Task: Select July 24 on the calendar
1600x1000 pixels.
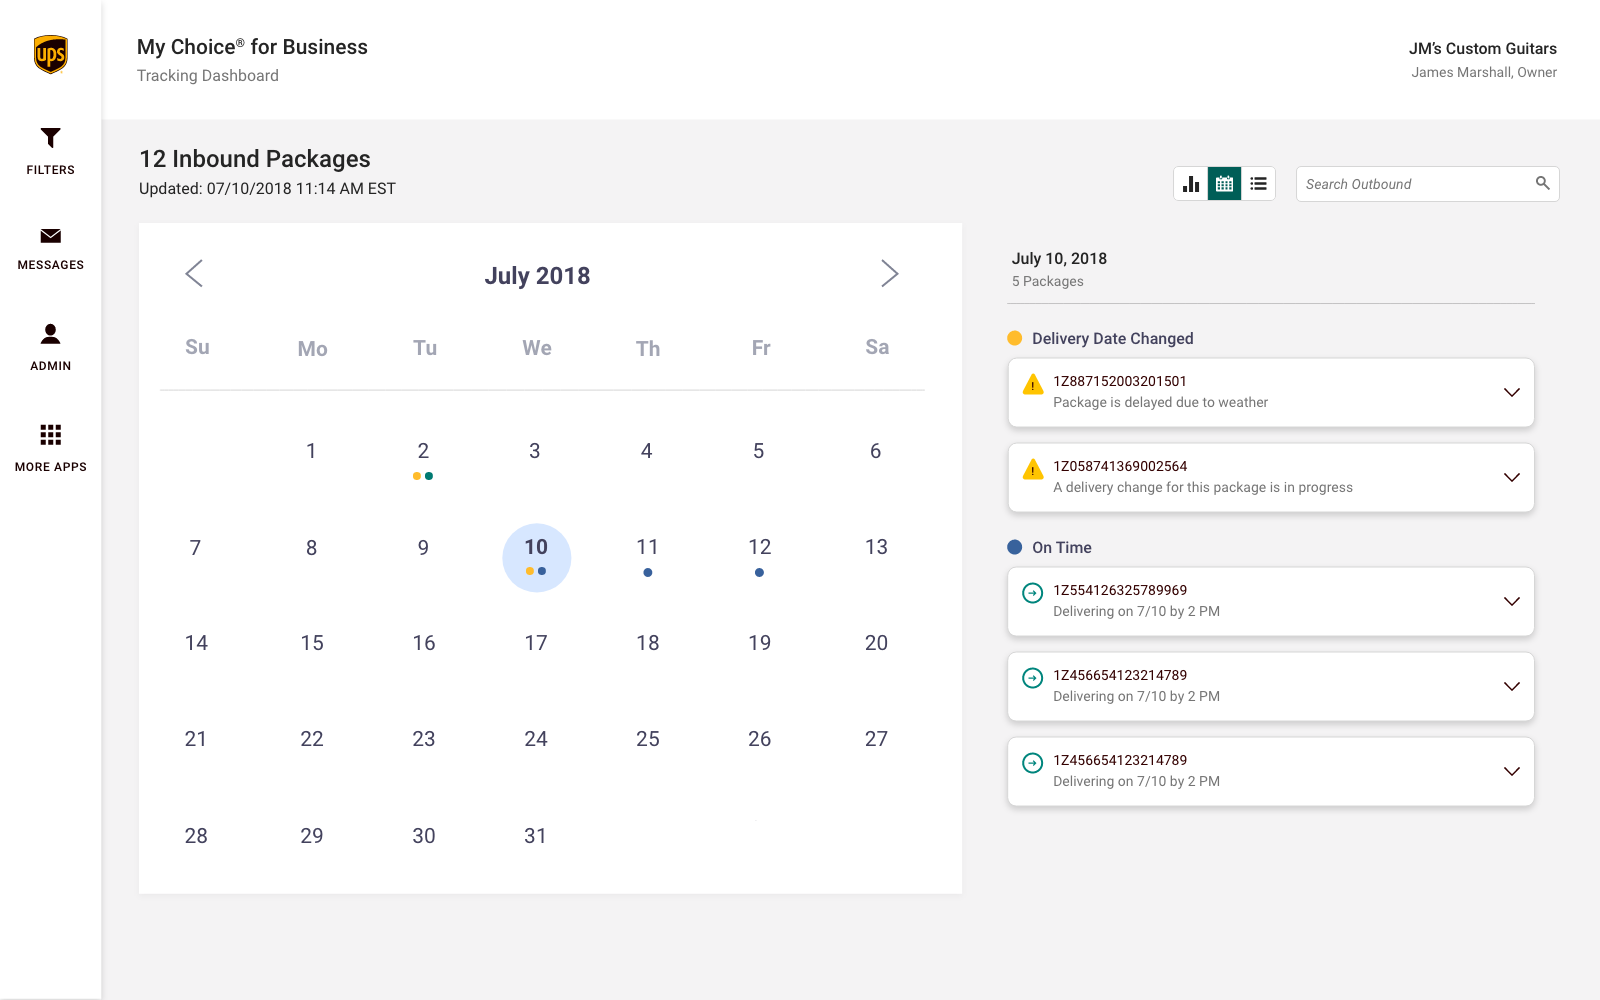Action: (536, 739)
